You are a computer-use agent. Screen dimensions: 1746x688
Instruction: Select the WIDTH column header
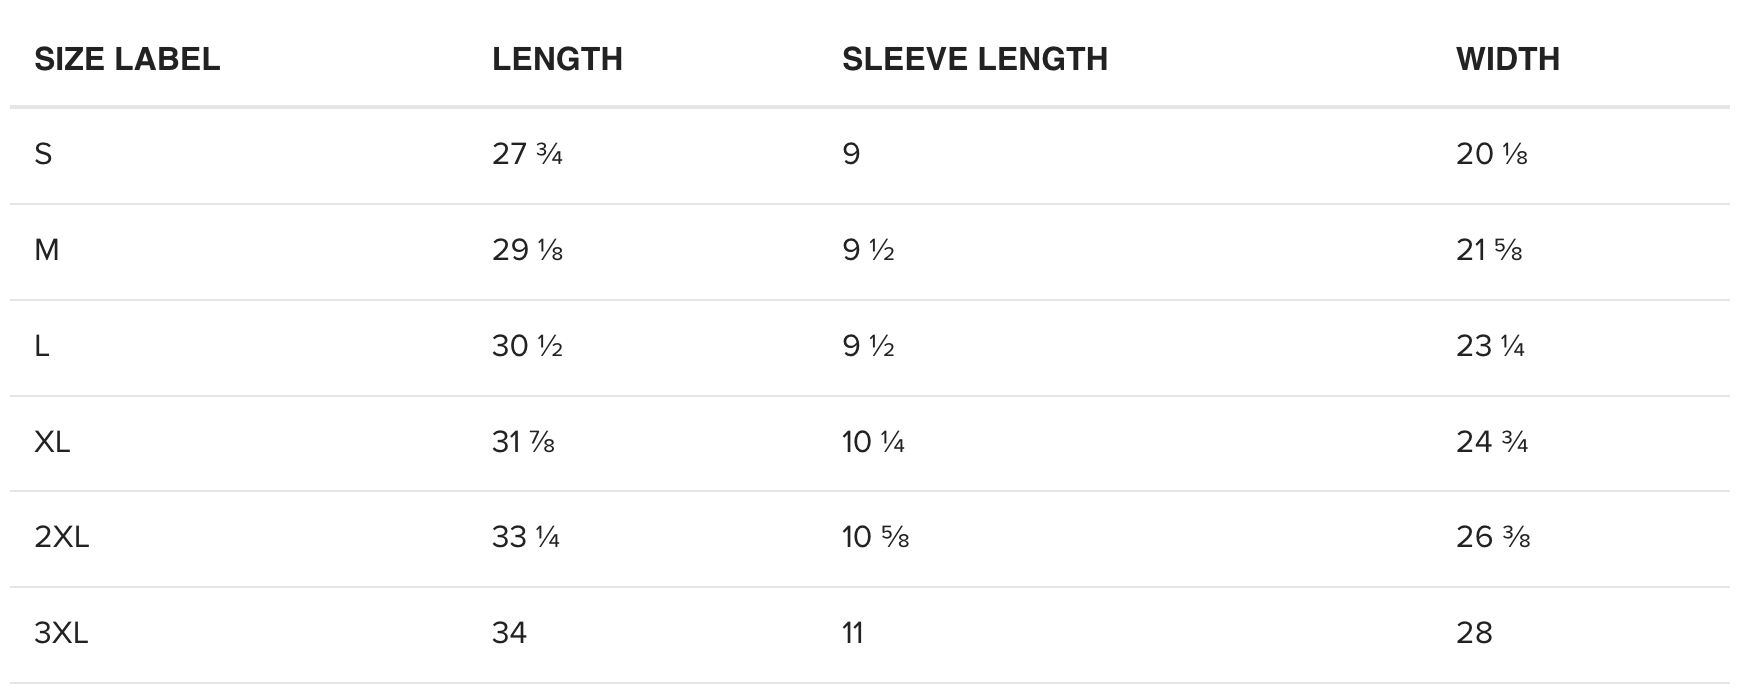[x=1508, y=59]
